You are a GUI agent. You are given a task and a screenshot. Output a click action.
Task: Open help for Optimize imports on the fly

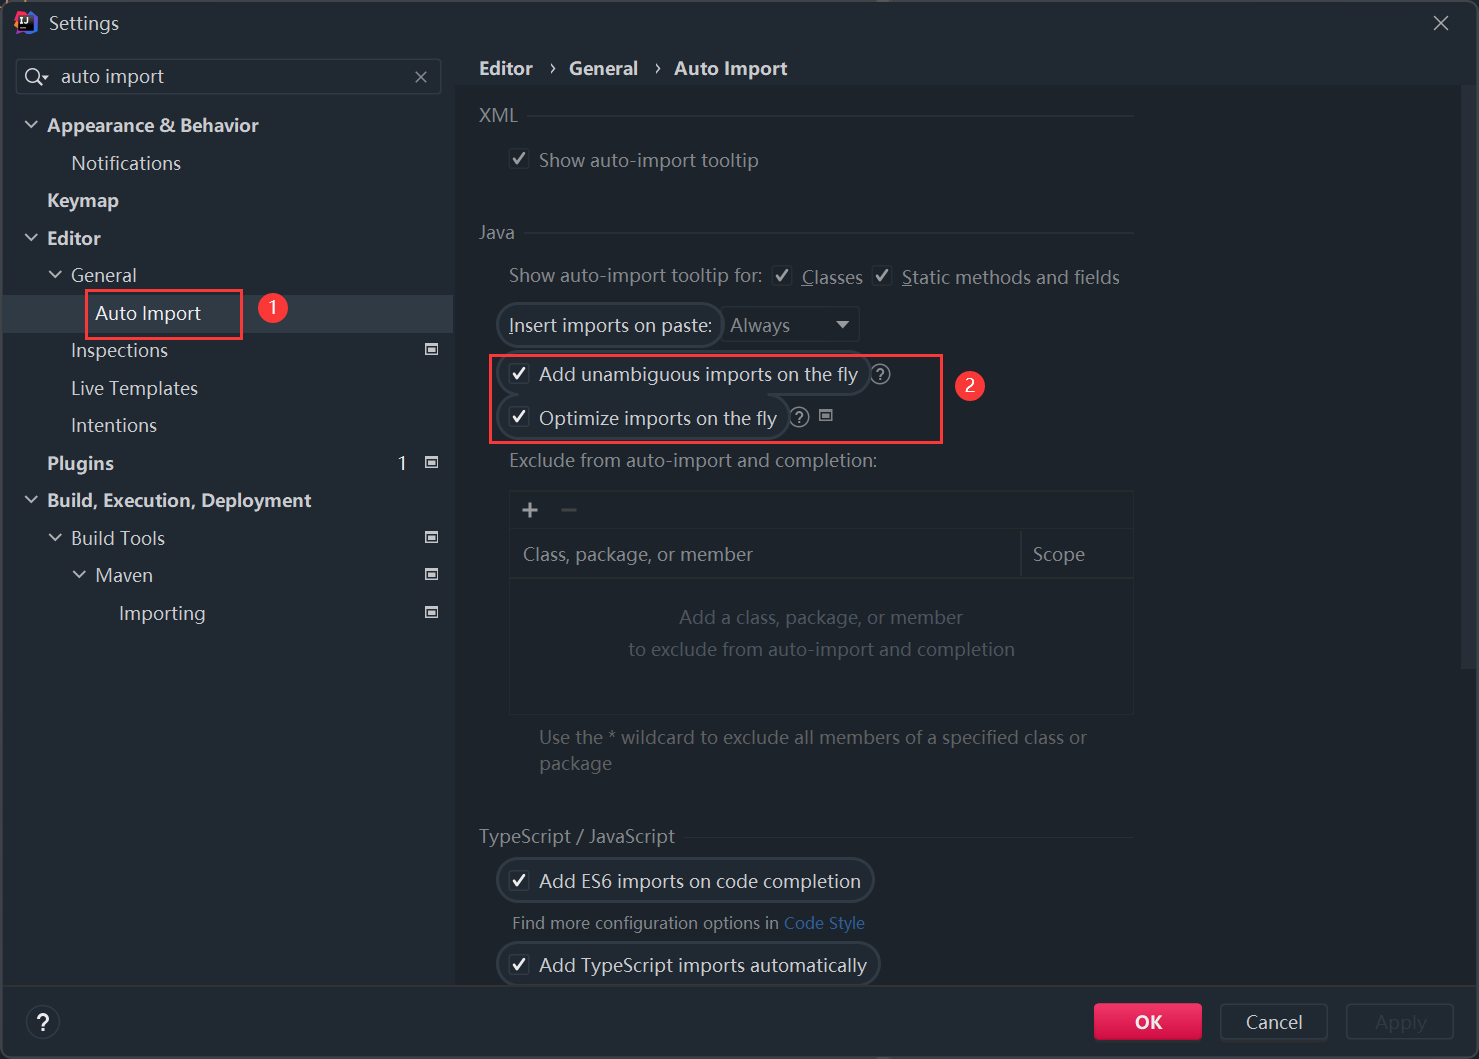coord(799,417)
